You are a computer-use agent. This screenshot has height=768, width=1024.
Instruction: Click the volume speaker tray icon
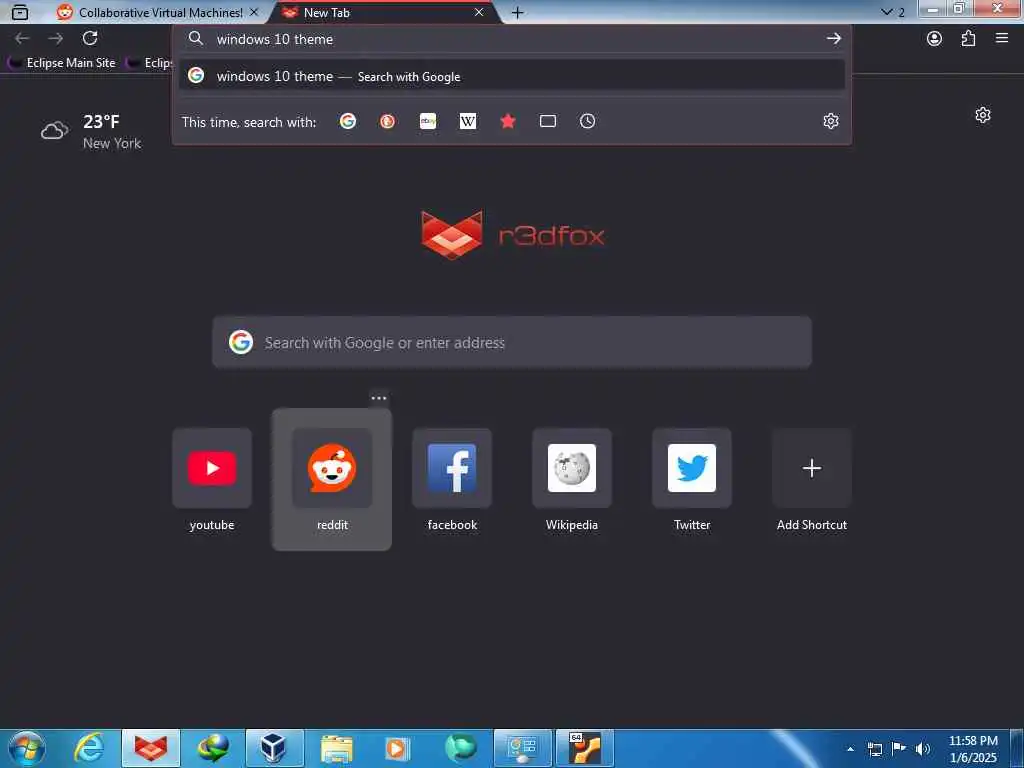click(923, 749)
